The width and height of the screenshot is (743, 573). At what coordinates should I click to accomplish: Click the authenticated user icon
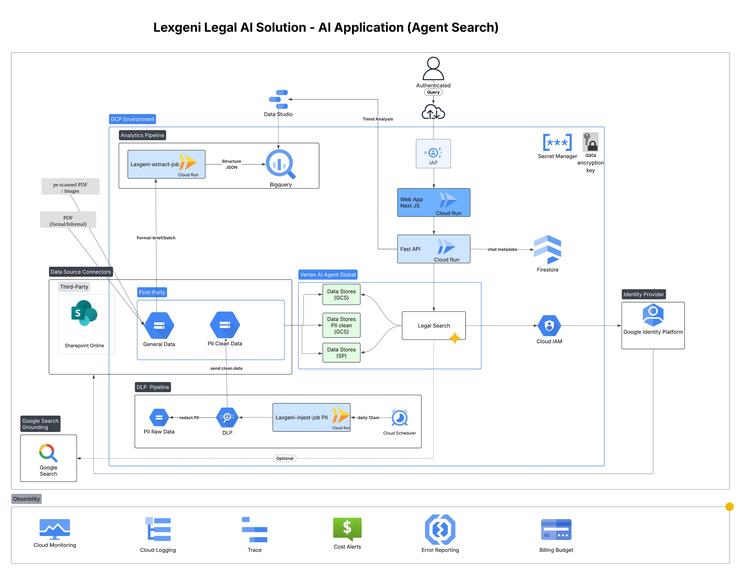[x=433, y=69]
